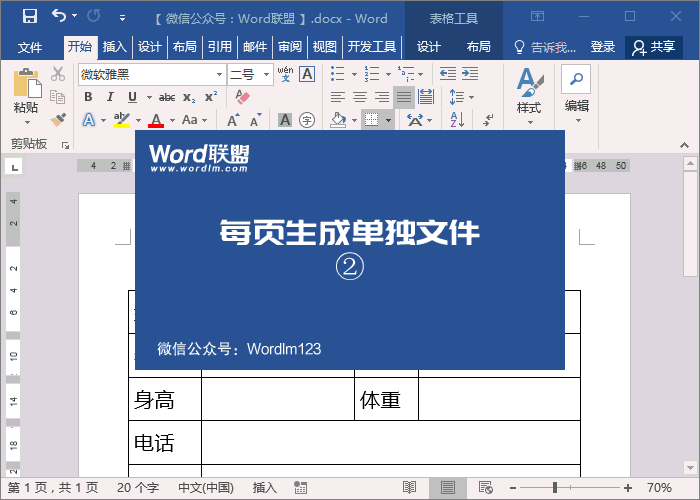Open the borders dropdown arrow
The width and height of the screenshot is (700, 500).
pyautogui.click(x=388, y=120)
